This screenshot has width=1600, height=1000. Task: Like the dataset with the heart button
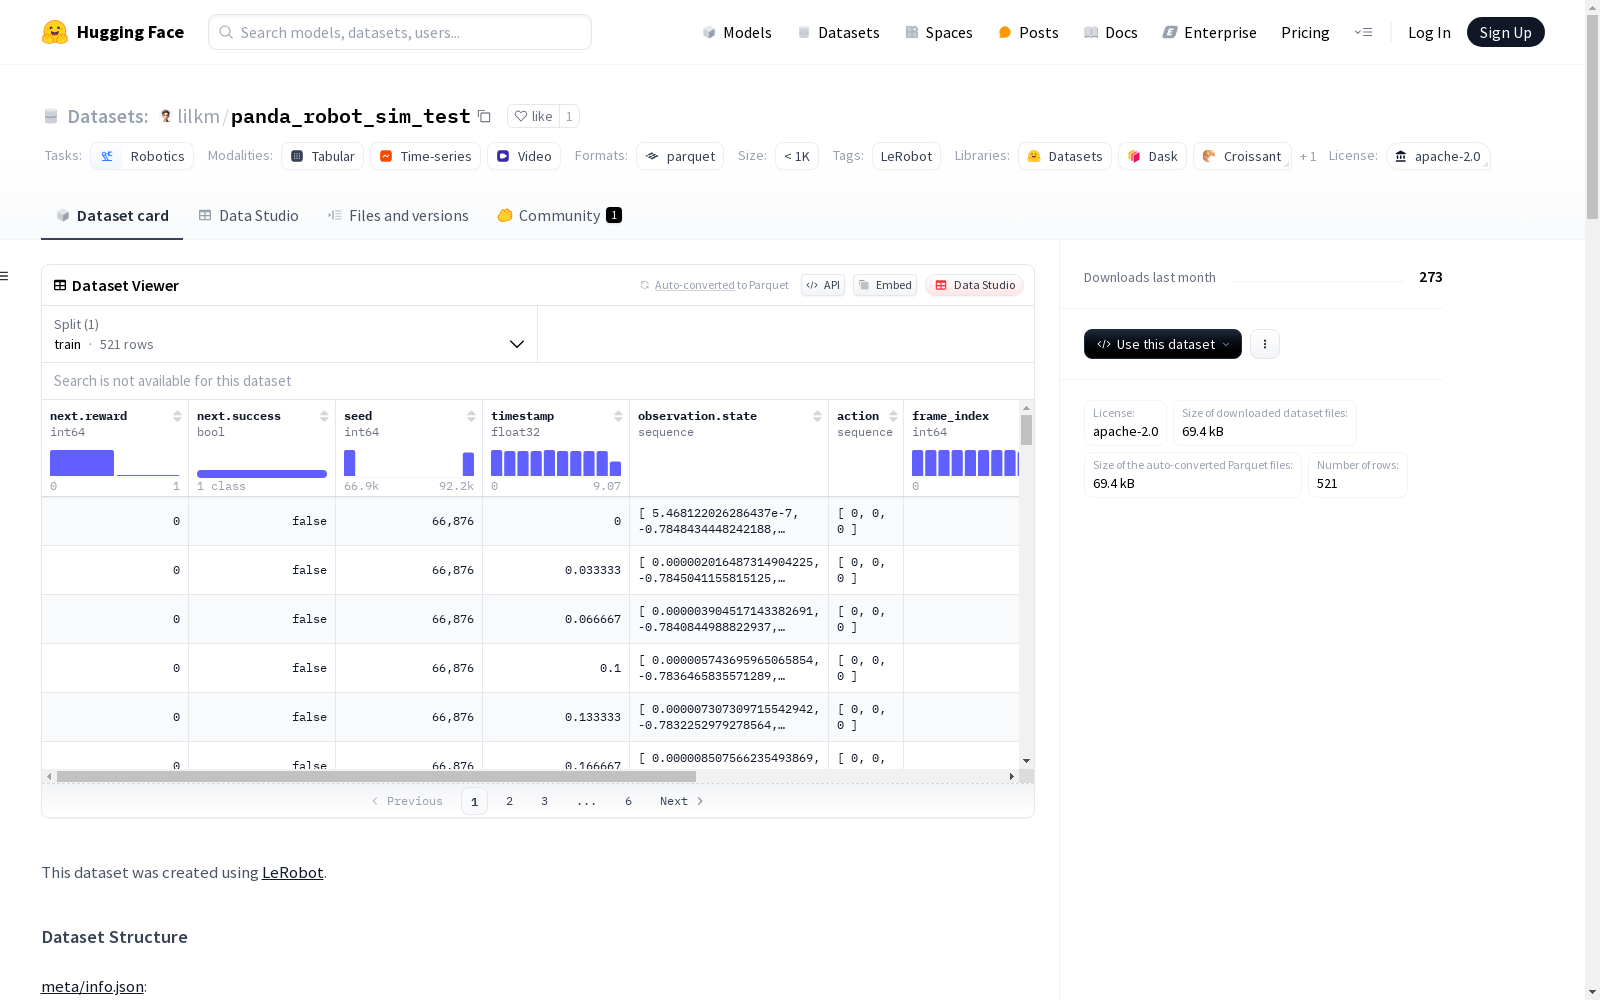tap(533, 116)
